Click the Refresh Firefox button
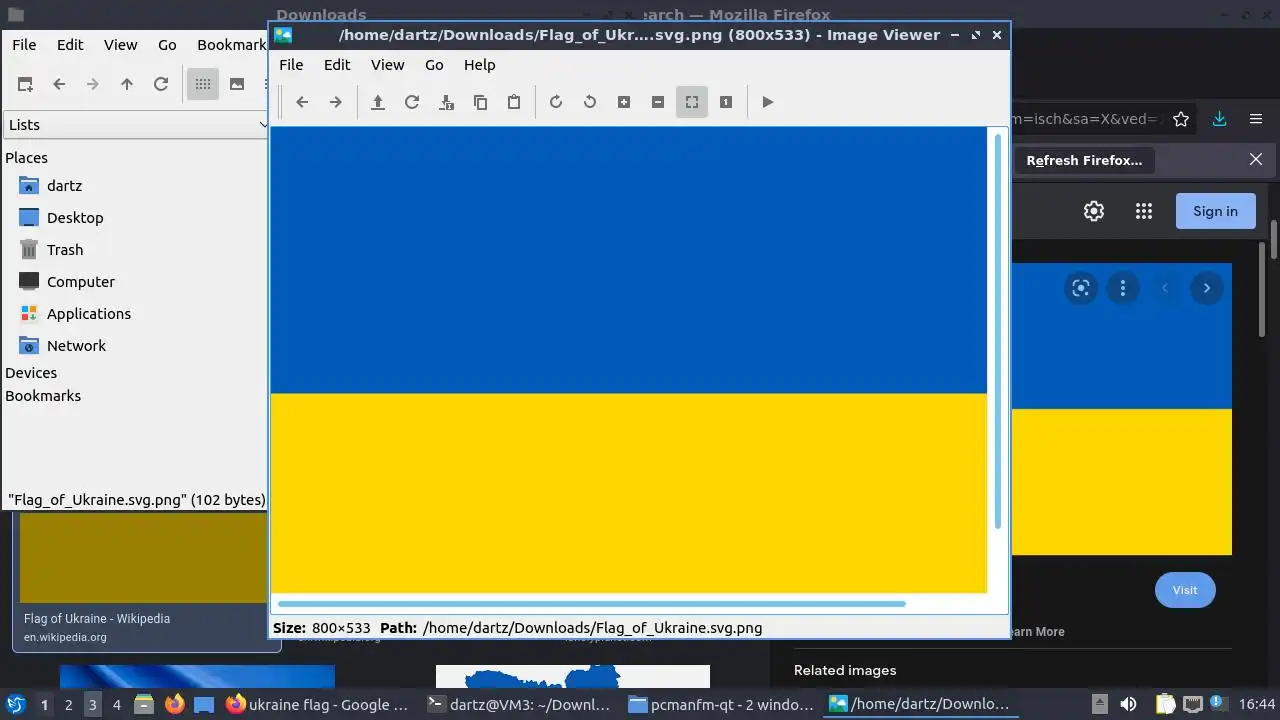The width and height of the screenshot is (1280, 720). (1084, 160)
